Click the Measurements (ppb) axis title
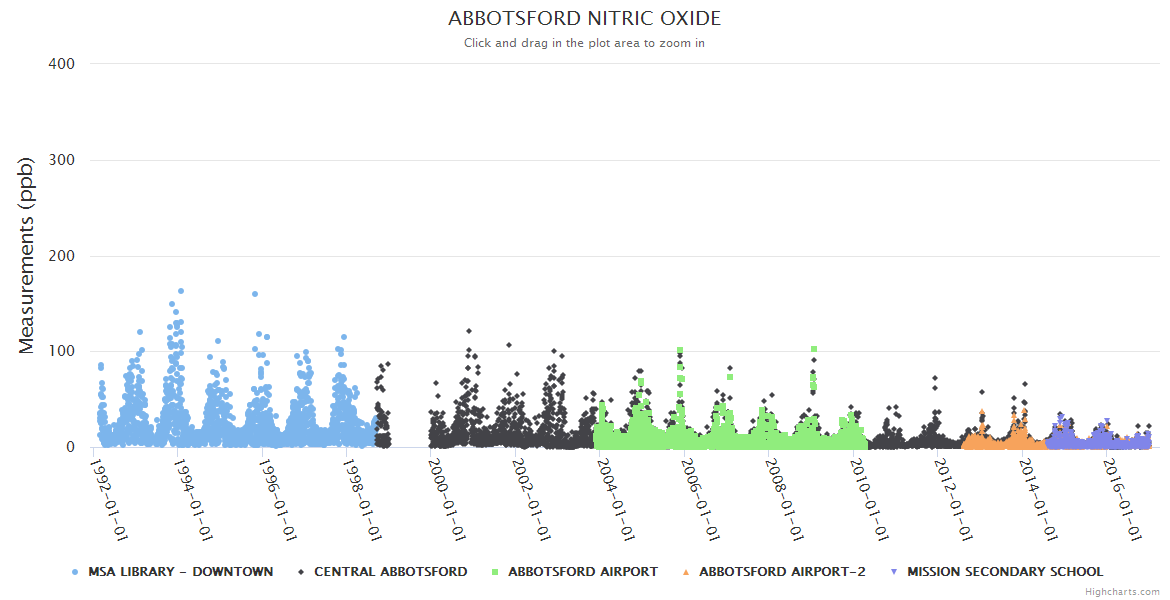Image resolution: width=1170 pixels, height=600 pixels. point(27,256)
